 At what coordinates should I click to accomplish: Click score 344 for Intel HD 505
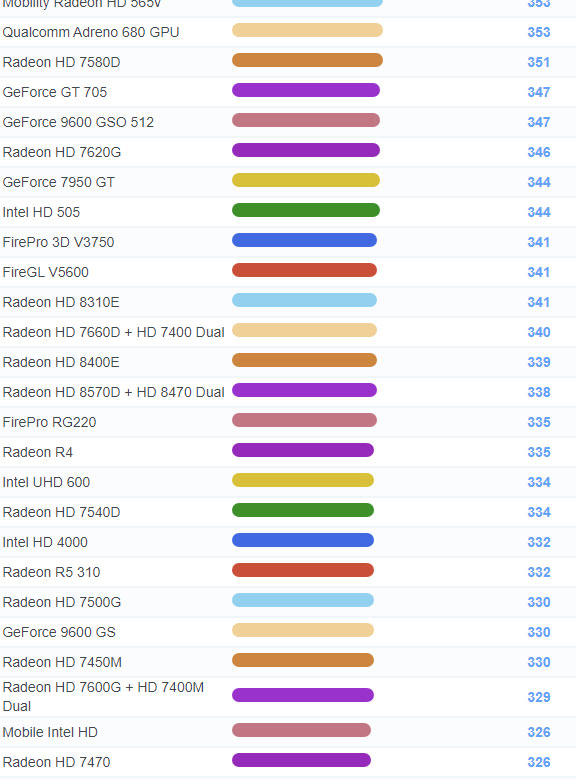pyautogui.click(x=539, y=212)
